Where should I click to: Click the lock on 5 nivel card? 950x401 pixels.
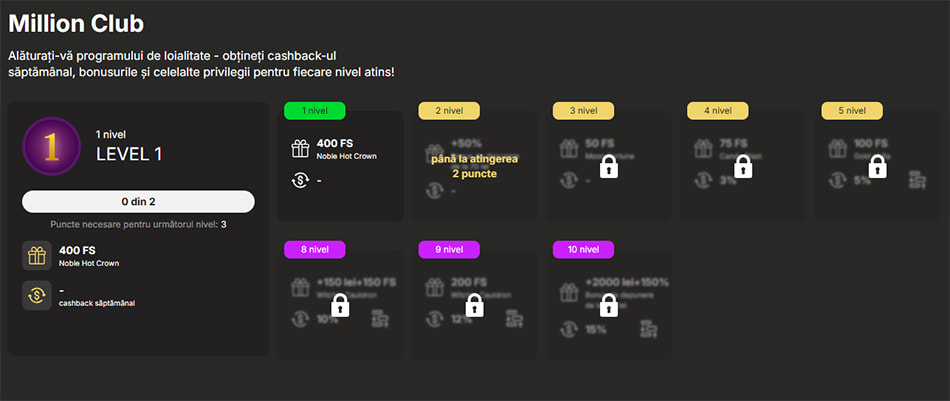[877, 167]
